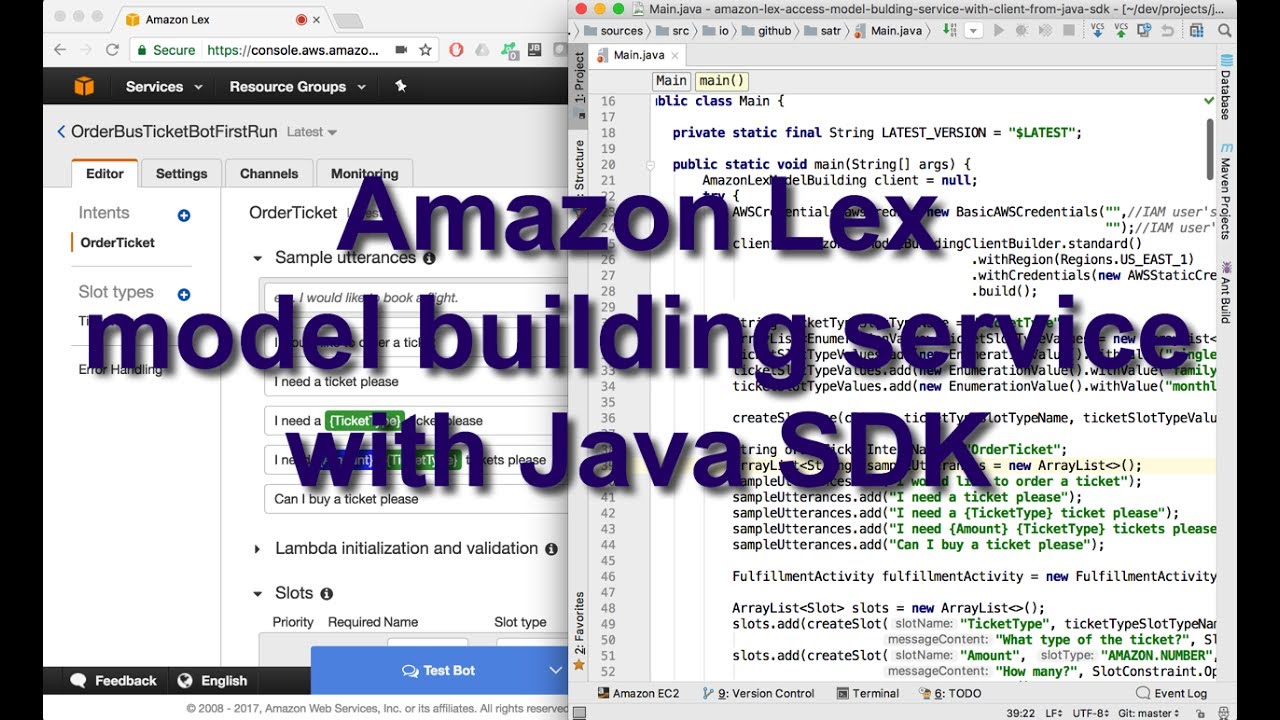The height and width of the screenshot is (720, 1280).
Task: Open the Amazon EC2 tool tab
Action: pos(638,693)
